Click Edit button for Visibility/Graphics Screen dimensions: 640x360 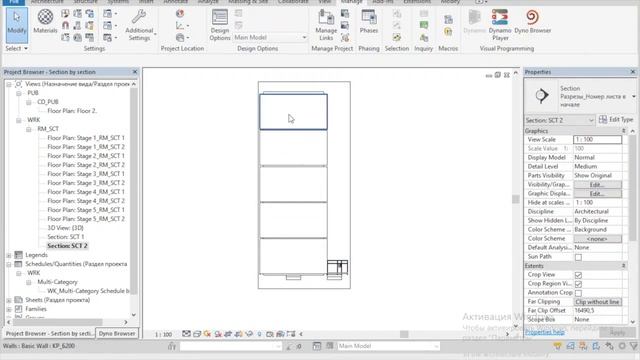click(597, 185)
